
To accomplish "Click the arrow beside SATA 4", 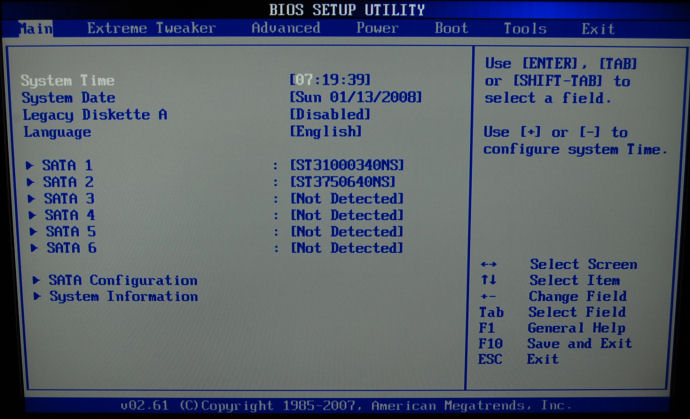I will [x=32, y=215].
